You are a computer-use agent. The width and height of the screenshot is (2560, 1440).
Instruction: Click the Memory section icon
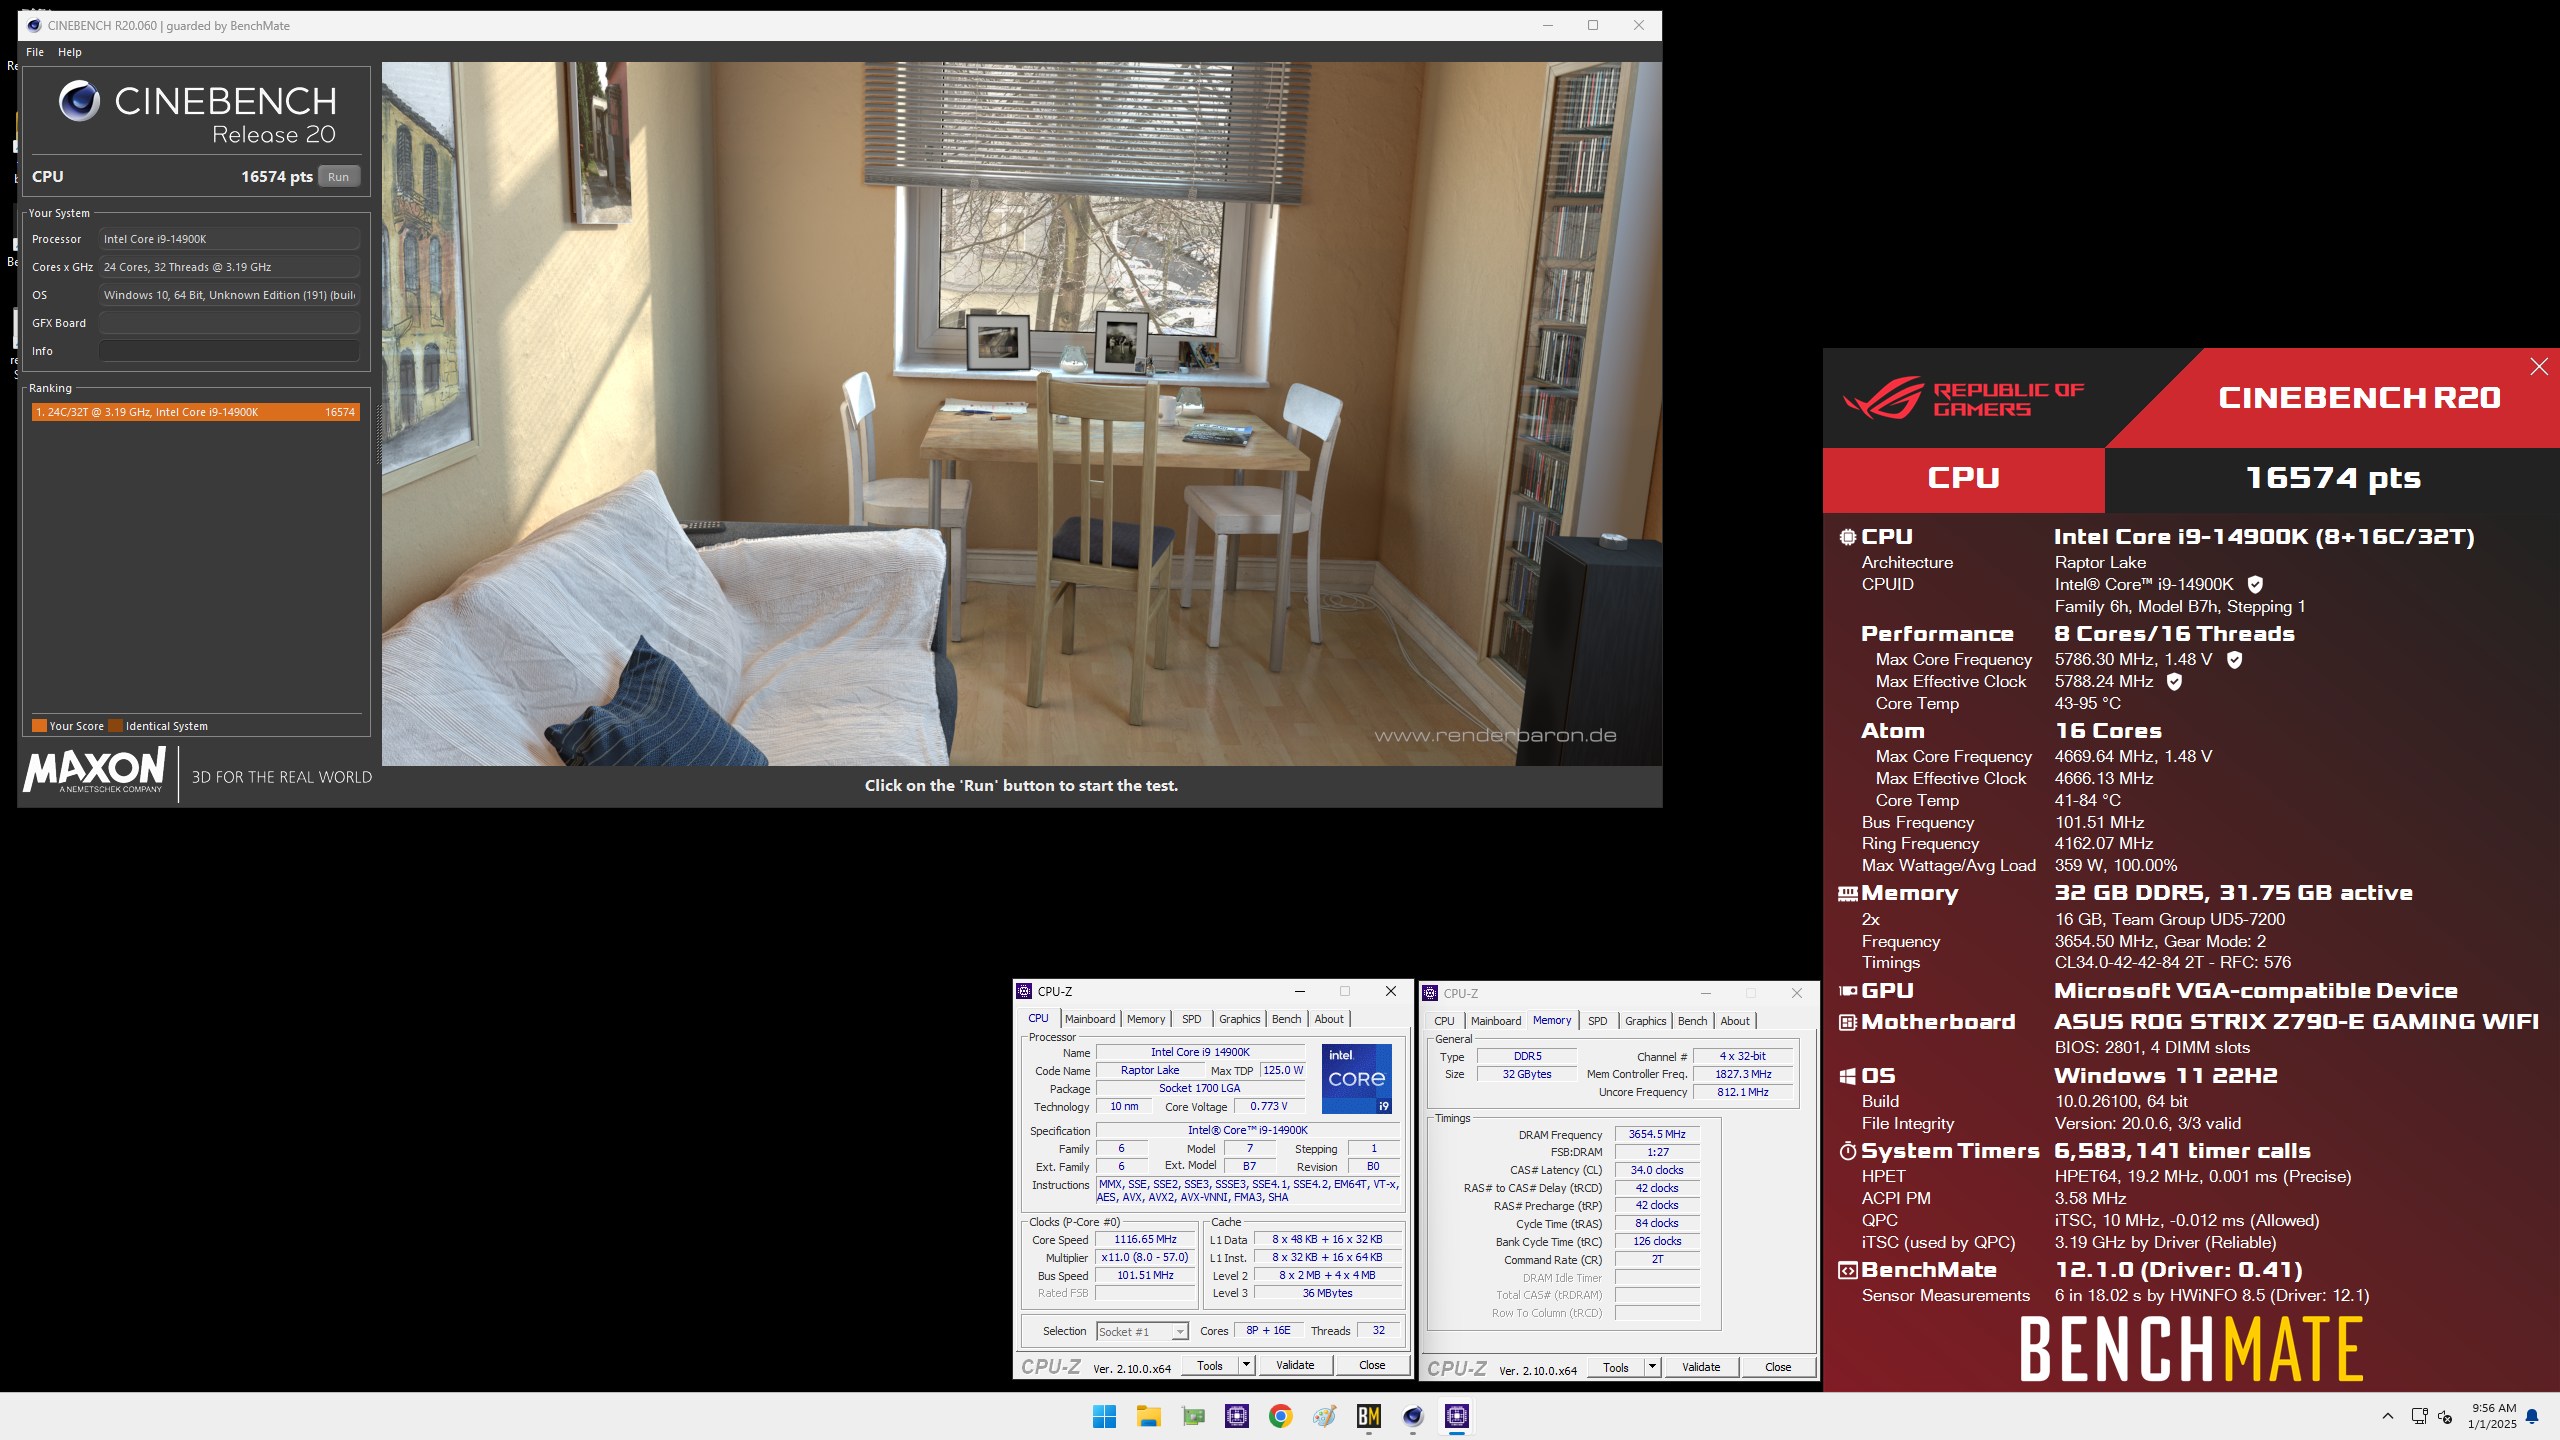tap(1848, 893)
